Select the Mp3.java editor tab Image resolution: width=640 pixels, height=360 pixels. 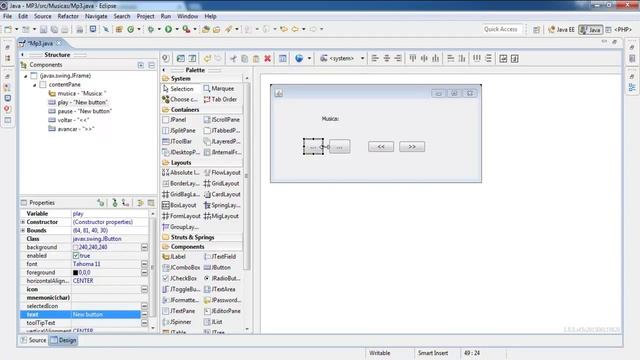click(40, 43)
